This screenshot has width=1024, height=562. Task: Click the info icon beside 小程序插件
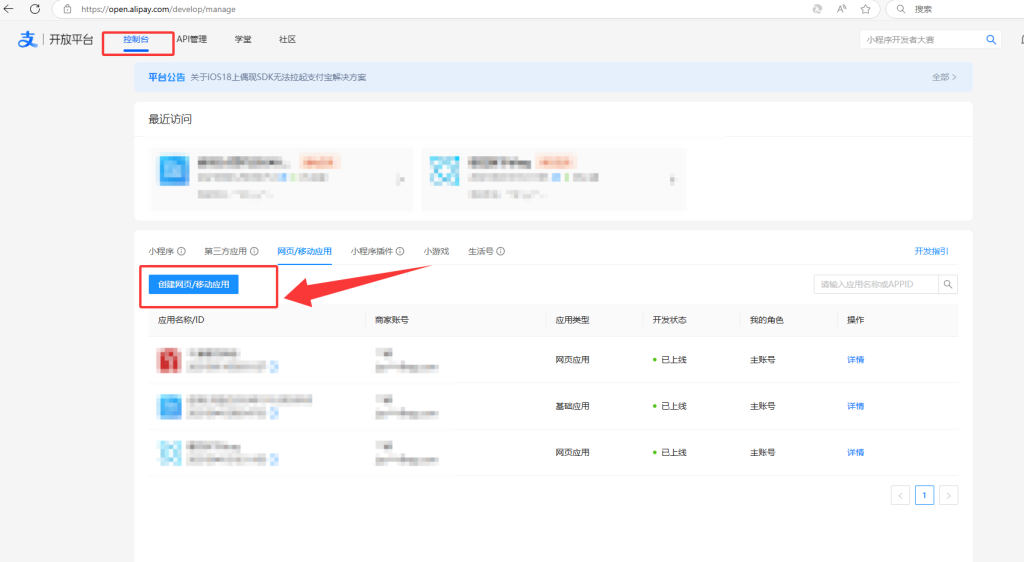point(400,252)
